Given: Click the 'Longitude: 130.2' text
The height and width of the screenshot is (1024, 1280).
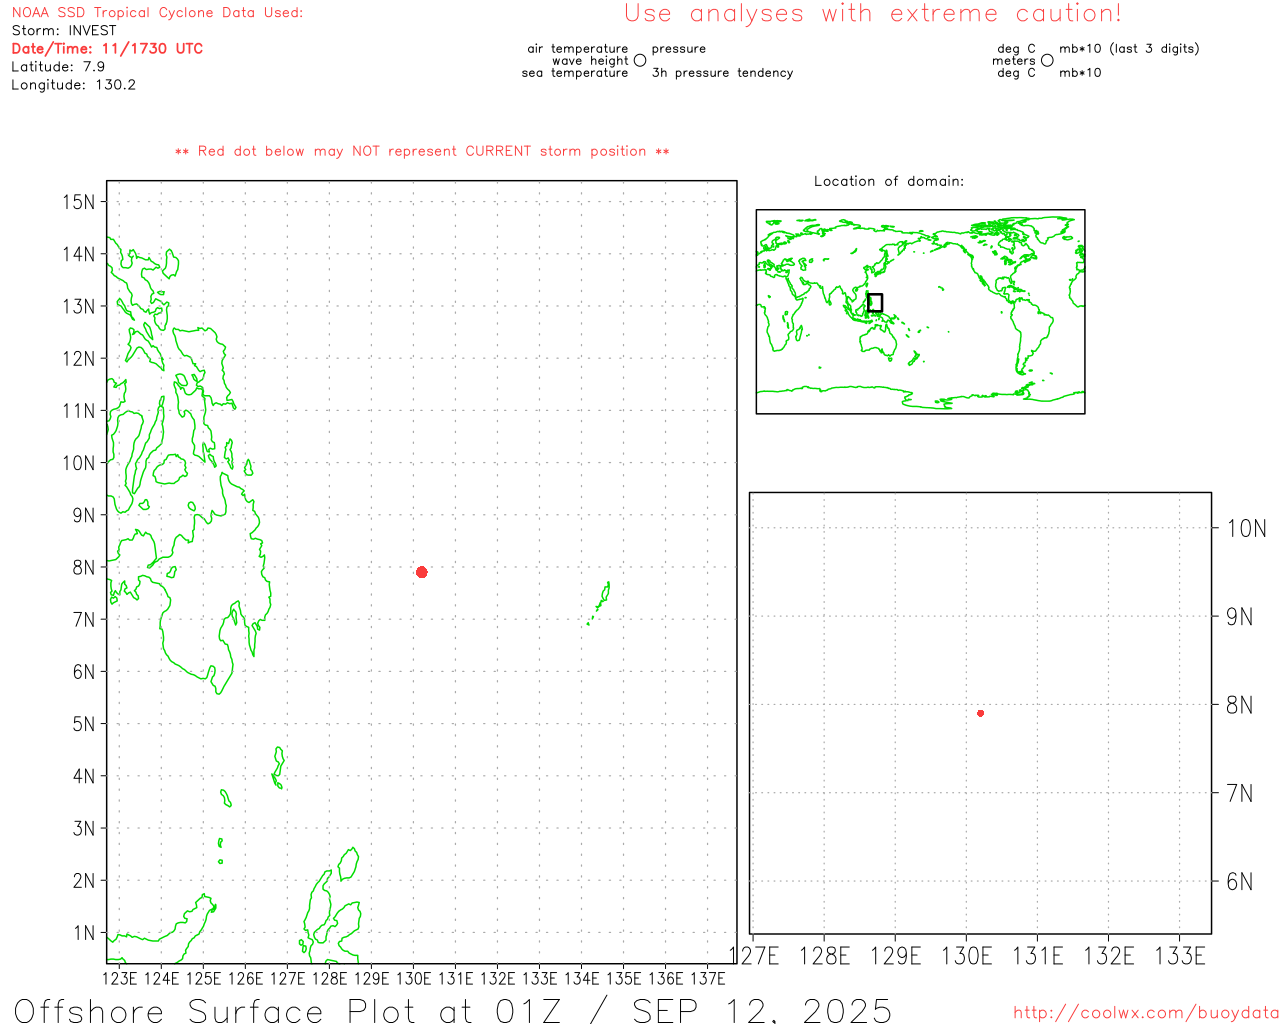Looking at the screenshot, I should (x=74, y=85).
